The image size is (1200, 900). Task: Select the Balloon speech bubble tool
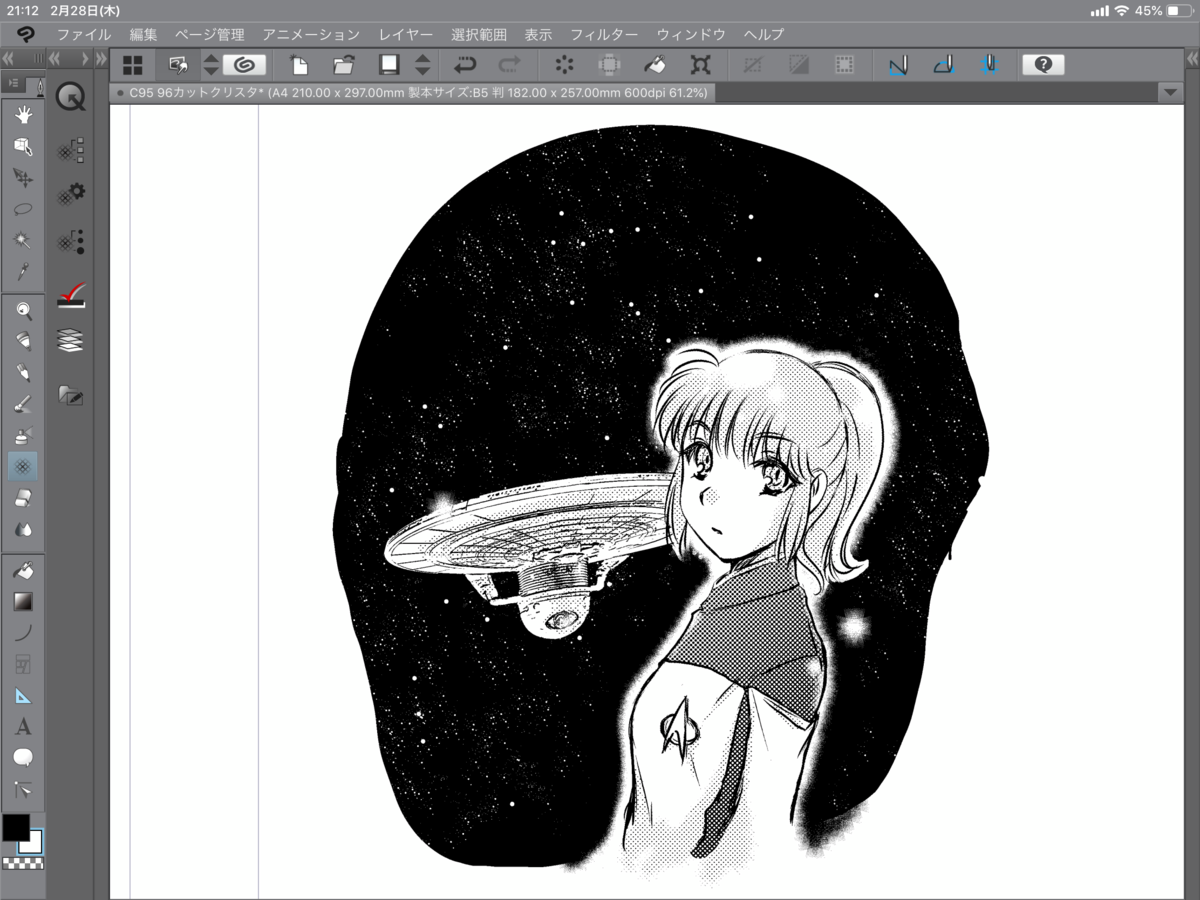click(23, 757)
